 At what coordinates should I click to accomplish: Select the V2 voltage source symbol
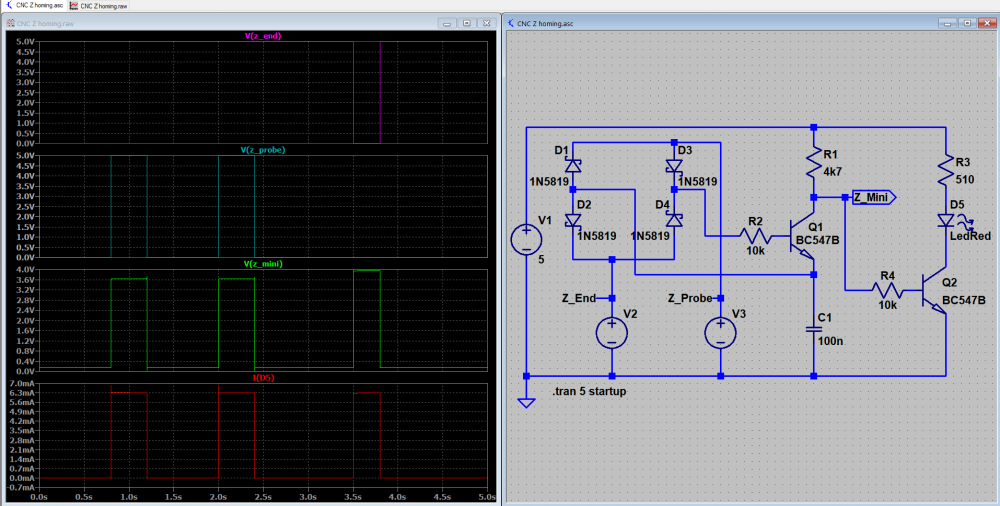(x=612, y=333)
